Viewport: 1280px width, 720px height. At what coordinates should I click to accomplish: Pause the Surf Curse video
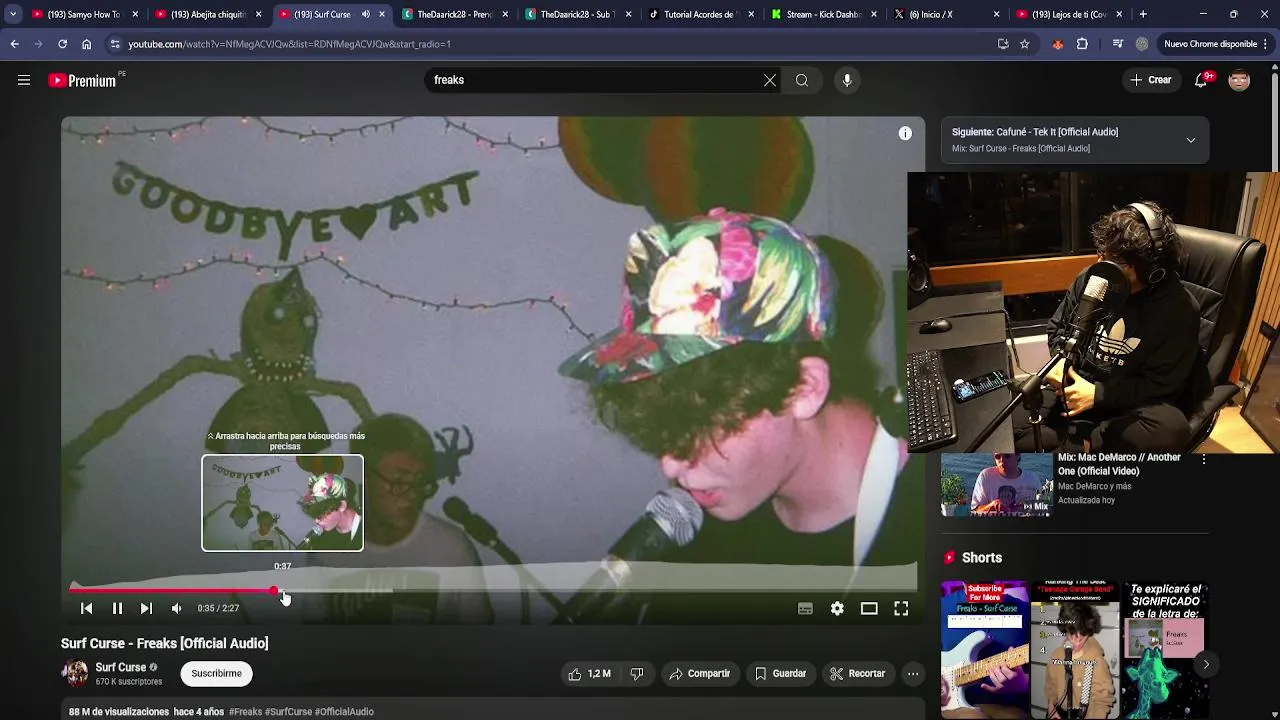click(x=117, y=608)
